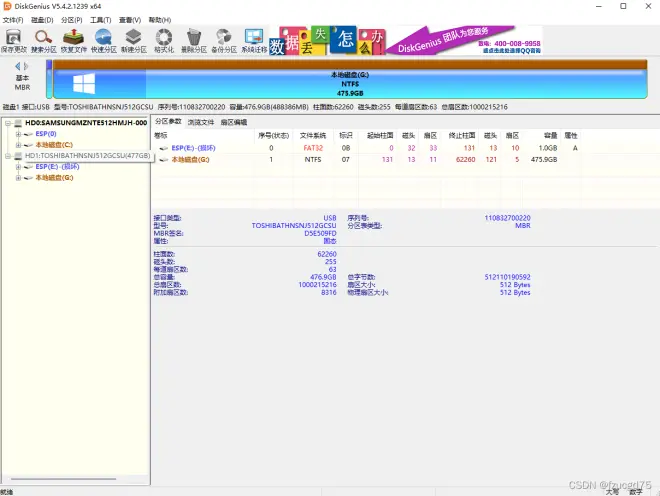Image resolution: width=660 pixels, height=496 pixels.
Task: Click the left tree panel horizontal scrollbar
Action: (63, 479)
